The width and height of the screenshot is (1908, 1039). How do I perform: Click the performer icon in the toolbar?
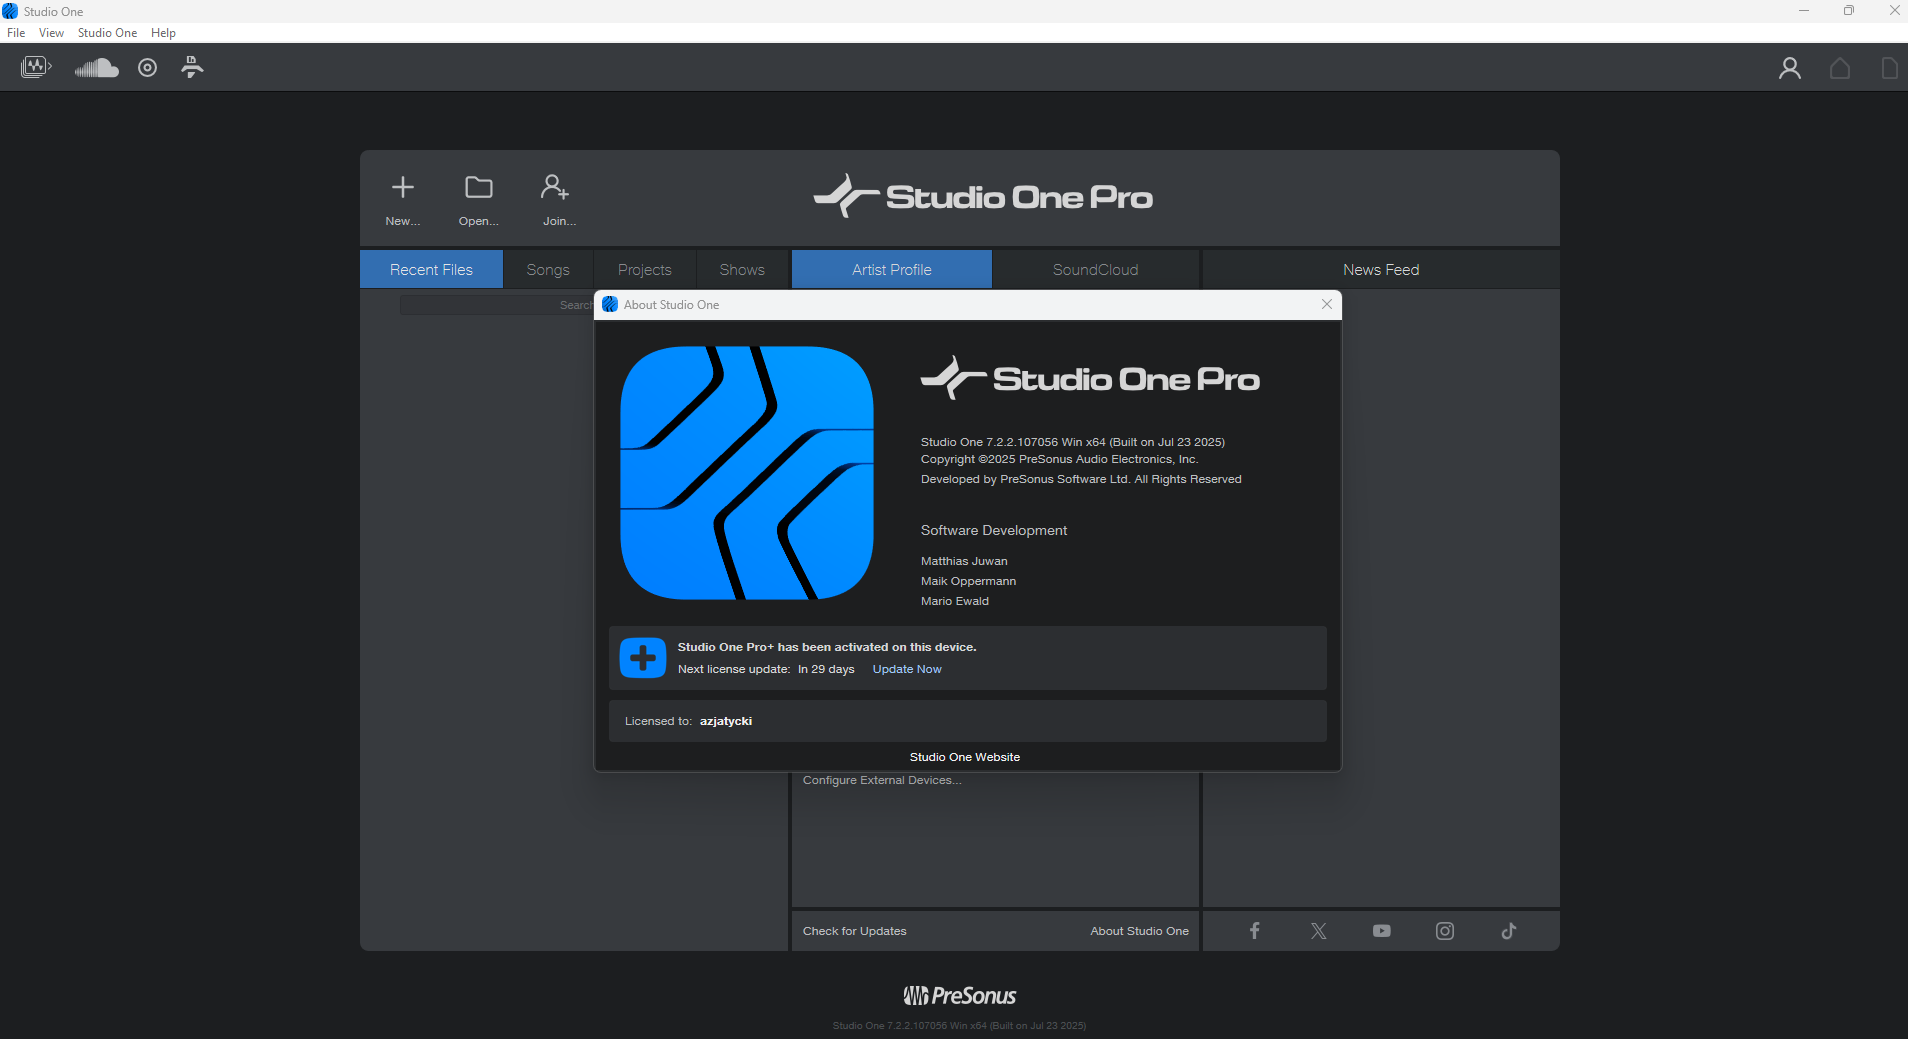(192, 67)
